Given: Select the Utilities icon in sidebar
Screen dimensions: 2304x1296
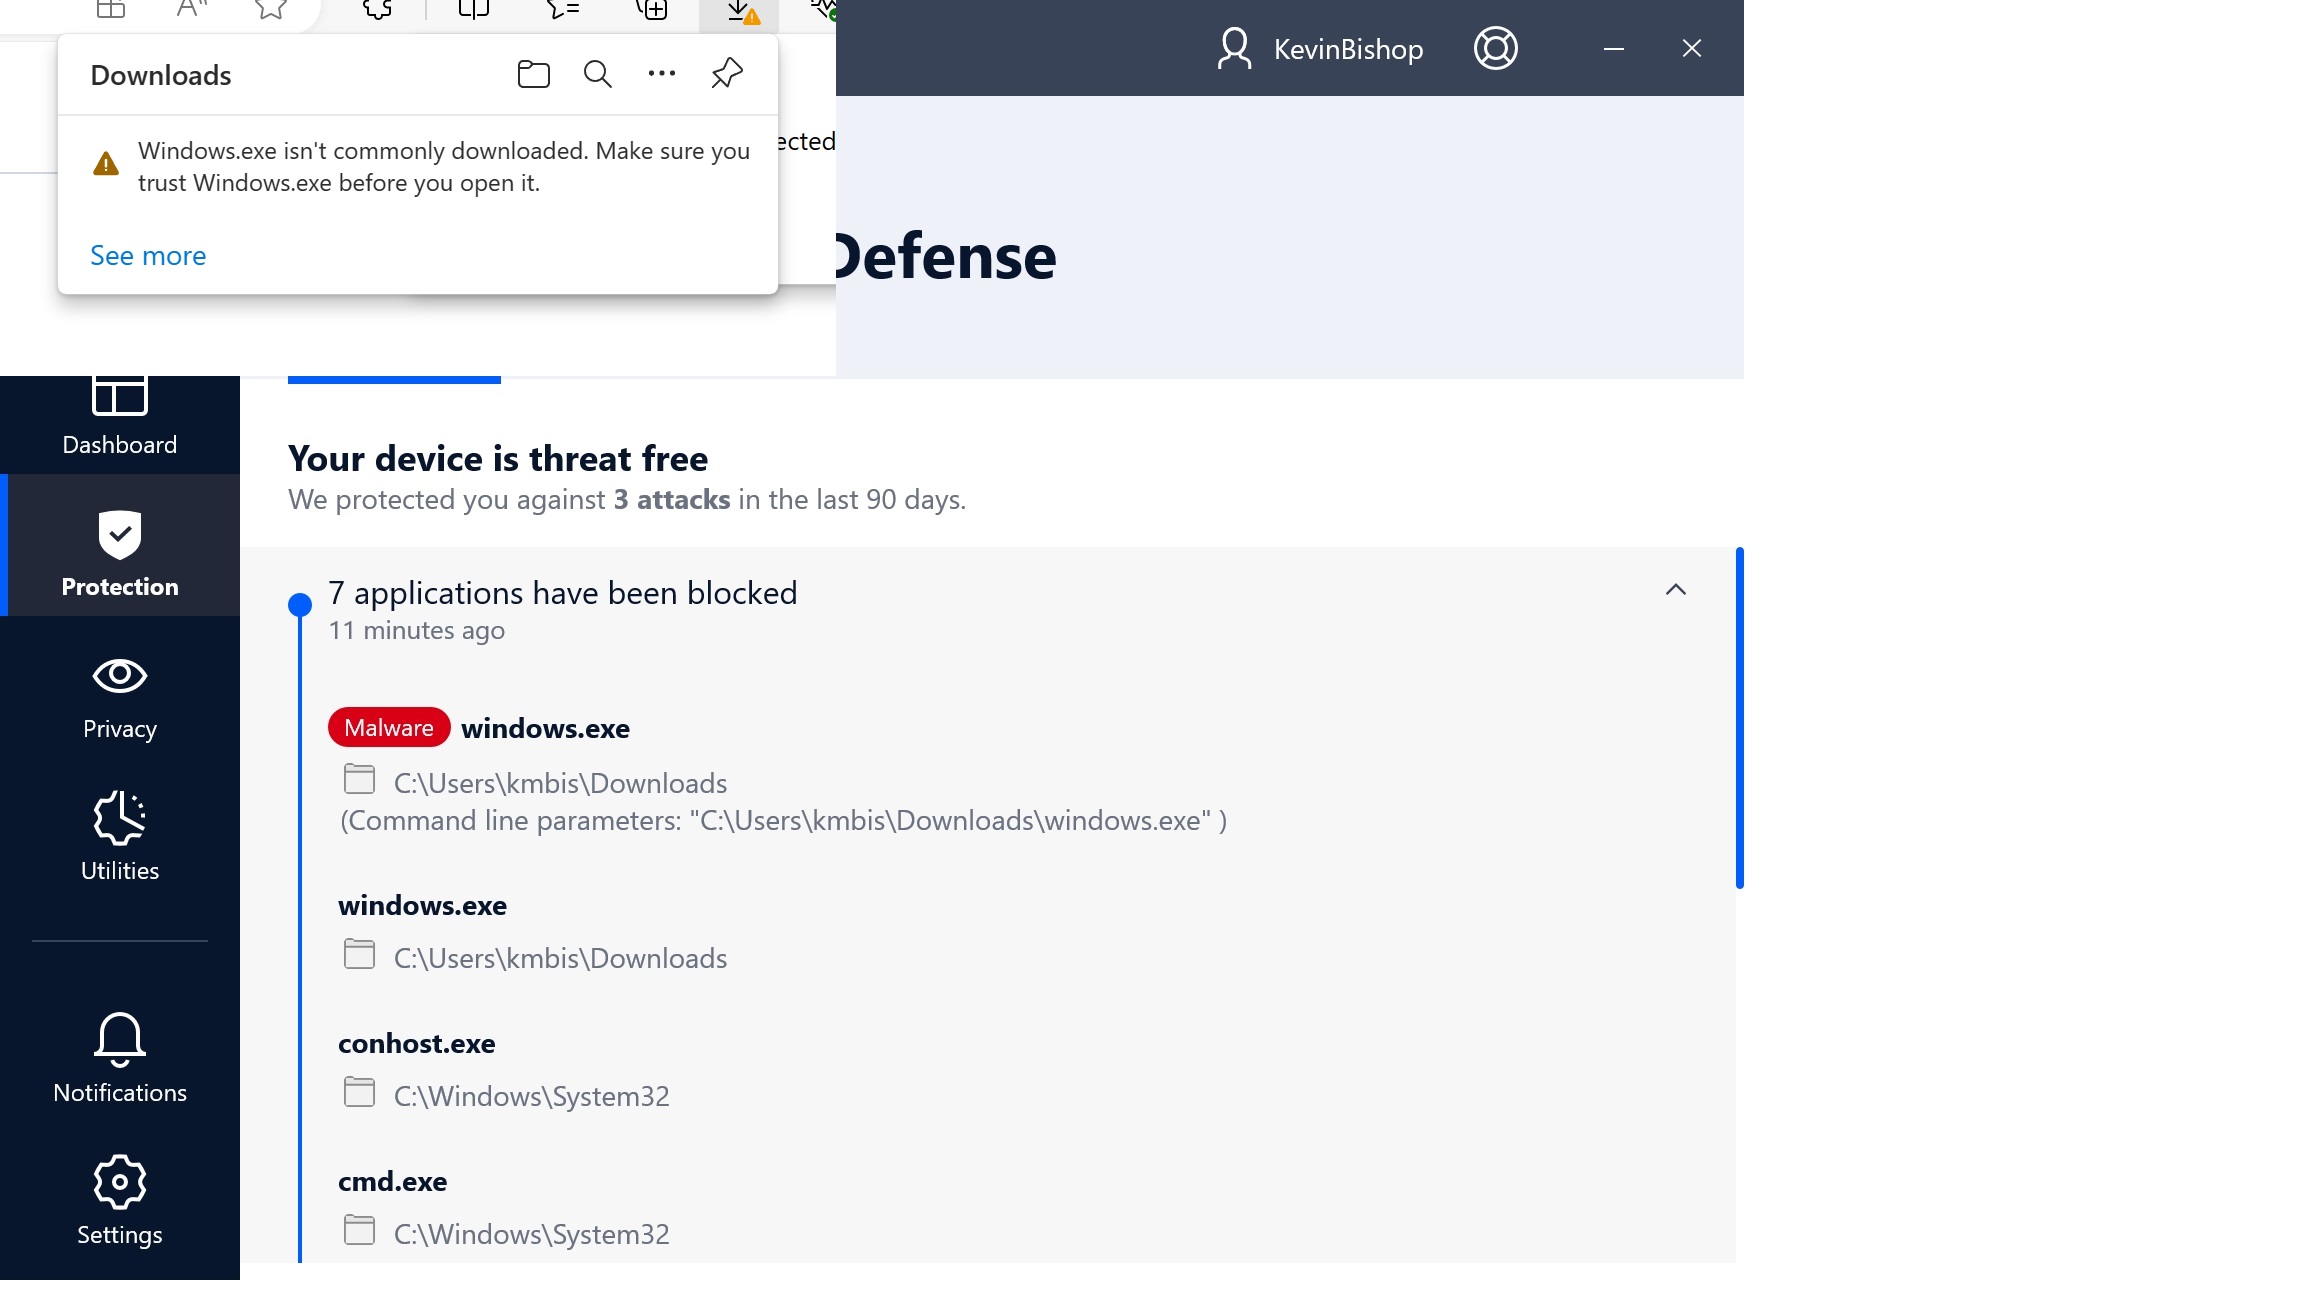Looking at the screenshot, I should coord(119,838).
